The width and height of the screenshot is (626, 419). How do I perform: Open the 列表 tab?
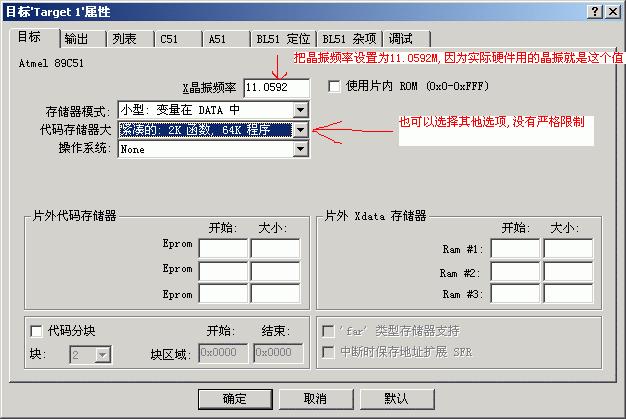point(125,39)
